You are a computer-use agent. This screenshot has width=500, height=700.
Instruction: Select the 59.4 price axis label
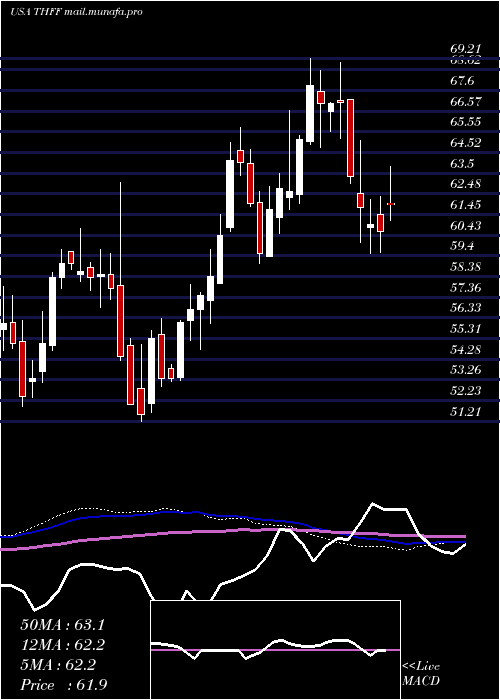(462, 246)
